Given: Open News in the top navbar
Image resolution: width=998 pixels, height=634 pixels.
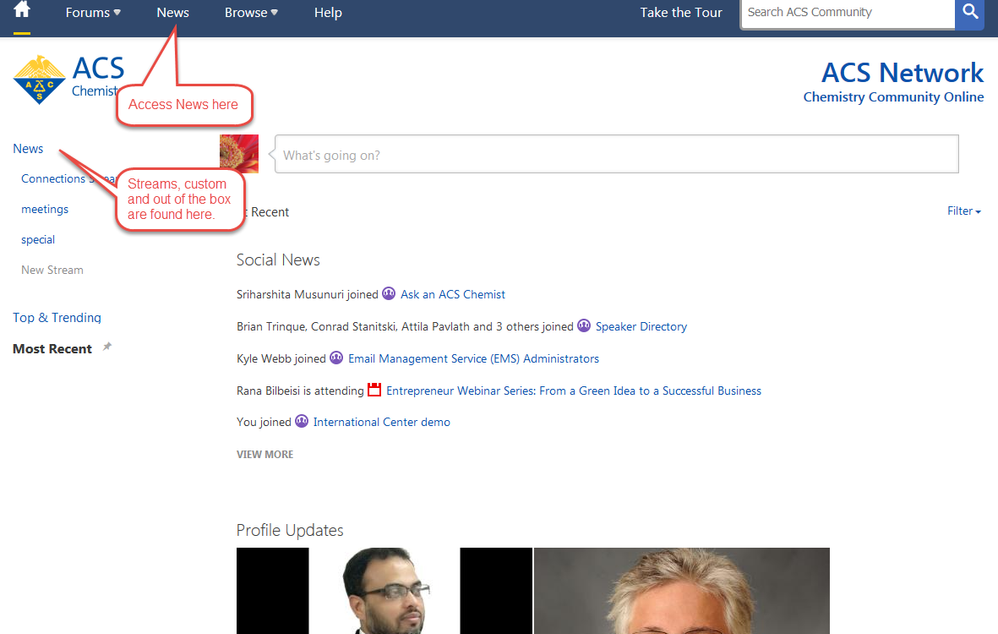Looking at the screenshot, I should click(173, 13).
